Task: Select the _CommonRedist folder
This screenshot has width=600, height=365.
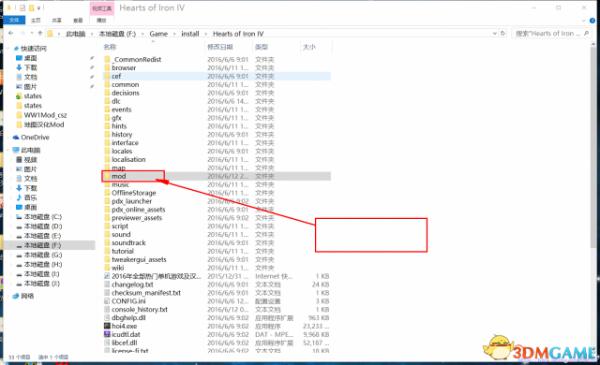Action: point(137,59)
